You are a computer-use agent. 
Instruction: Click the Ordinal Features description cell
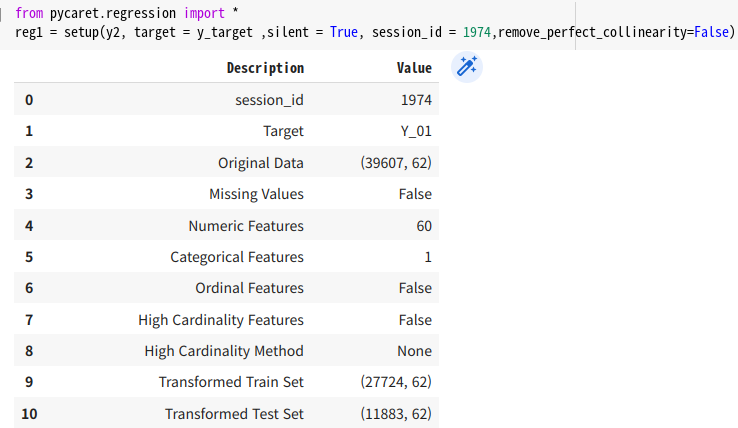(x=249, y=288)
